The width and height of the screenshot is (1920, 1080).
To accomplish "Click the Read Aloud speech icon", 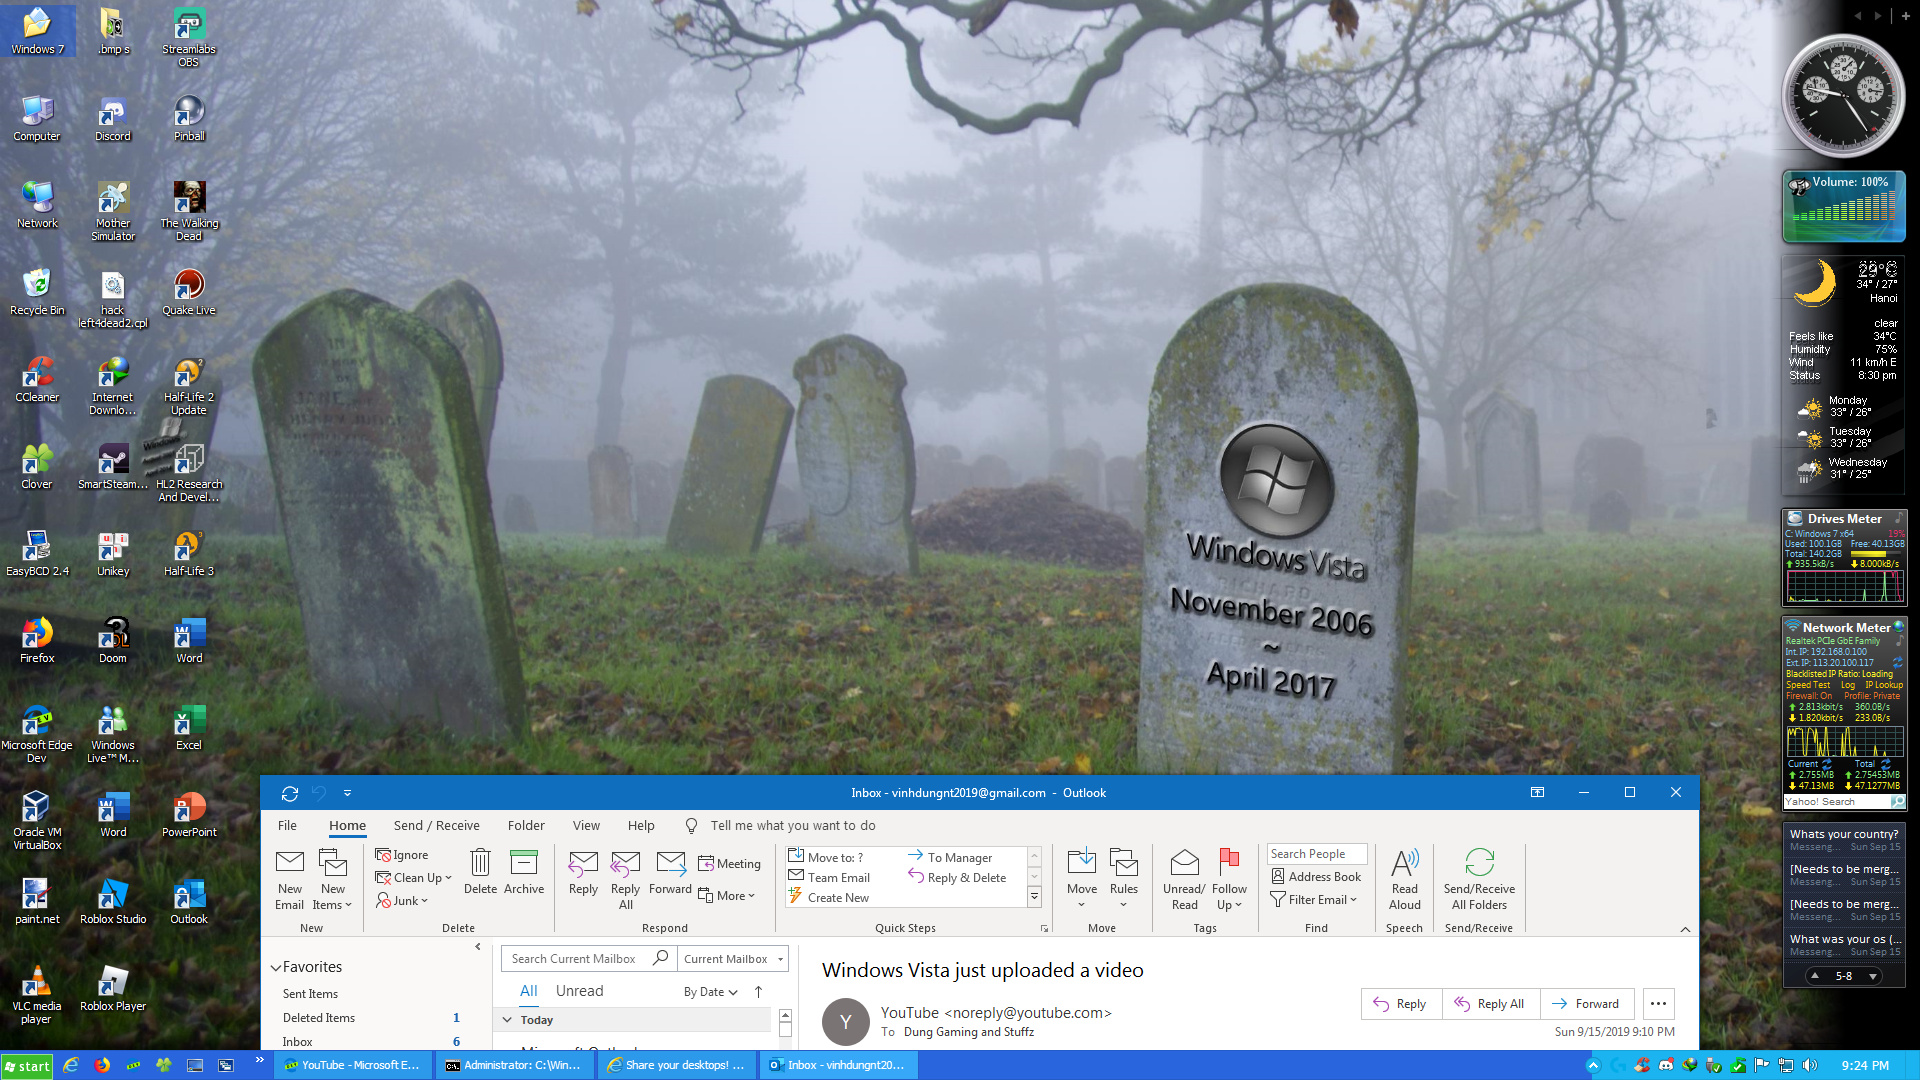I will coord(1405,862).
